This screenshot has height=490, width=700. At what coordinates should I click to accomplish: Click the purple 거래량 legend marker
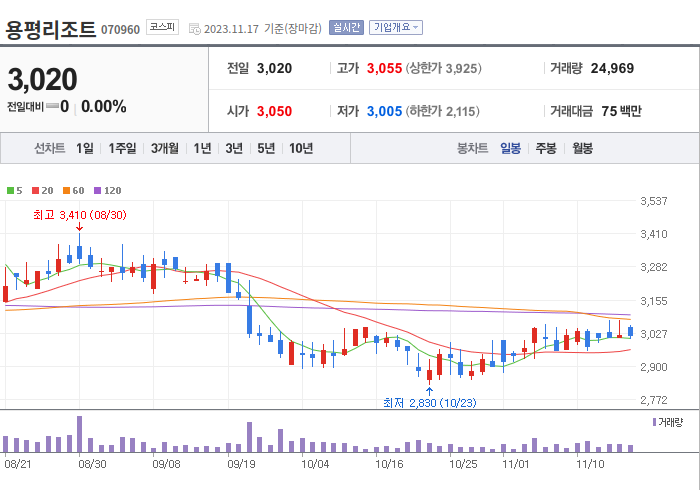tap(654, 422)
